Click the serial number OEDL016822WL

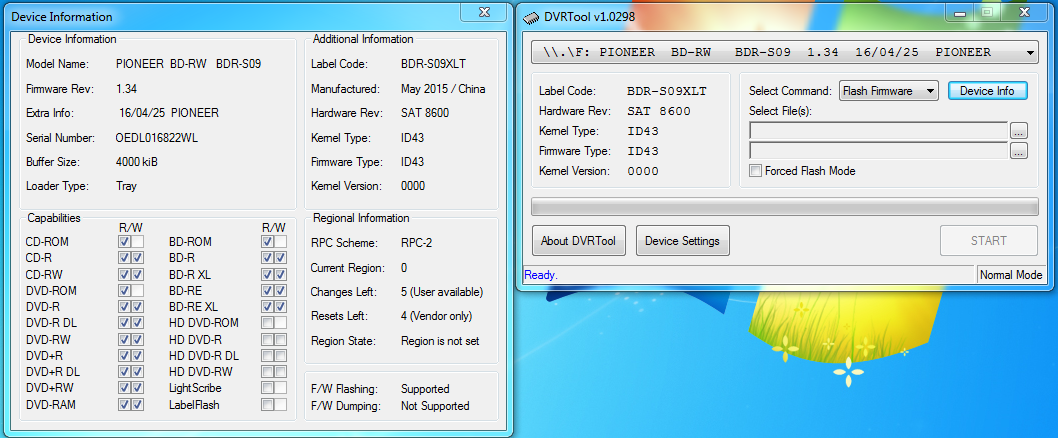157,138
